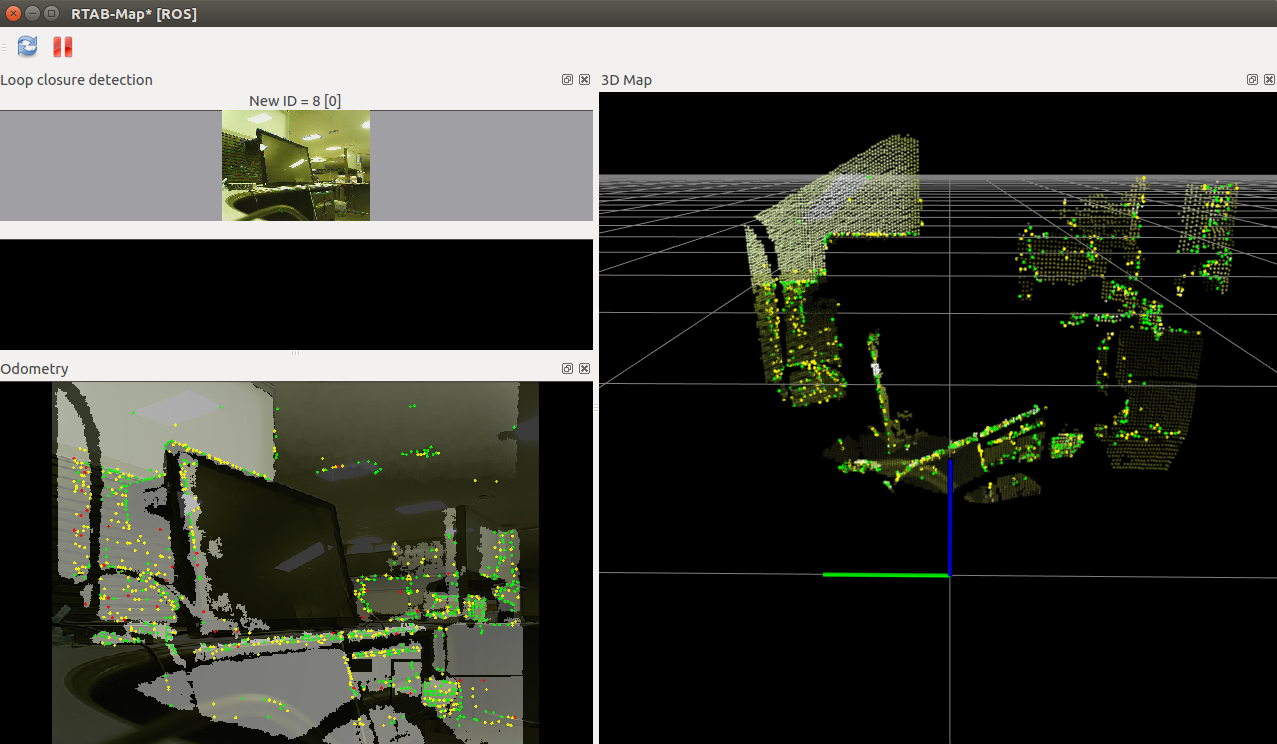Click the toolbar drag handle grip
Image resolution: width=1277 pixels, height=744 pixels.
[4, 46]
